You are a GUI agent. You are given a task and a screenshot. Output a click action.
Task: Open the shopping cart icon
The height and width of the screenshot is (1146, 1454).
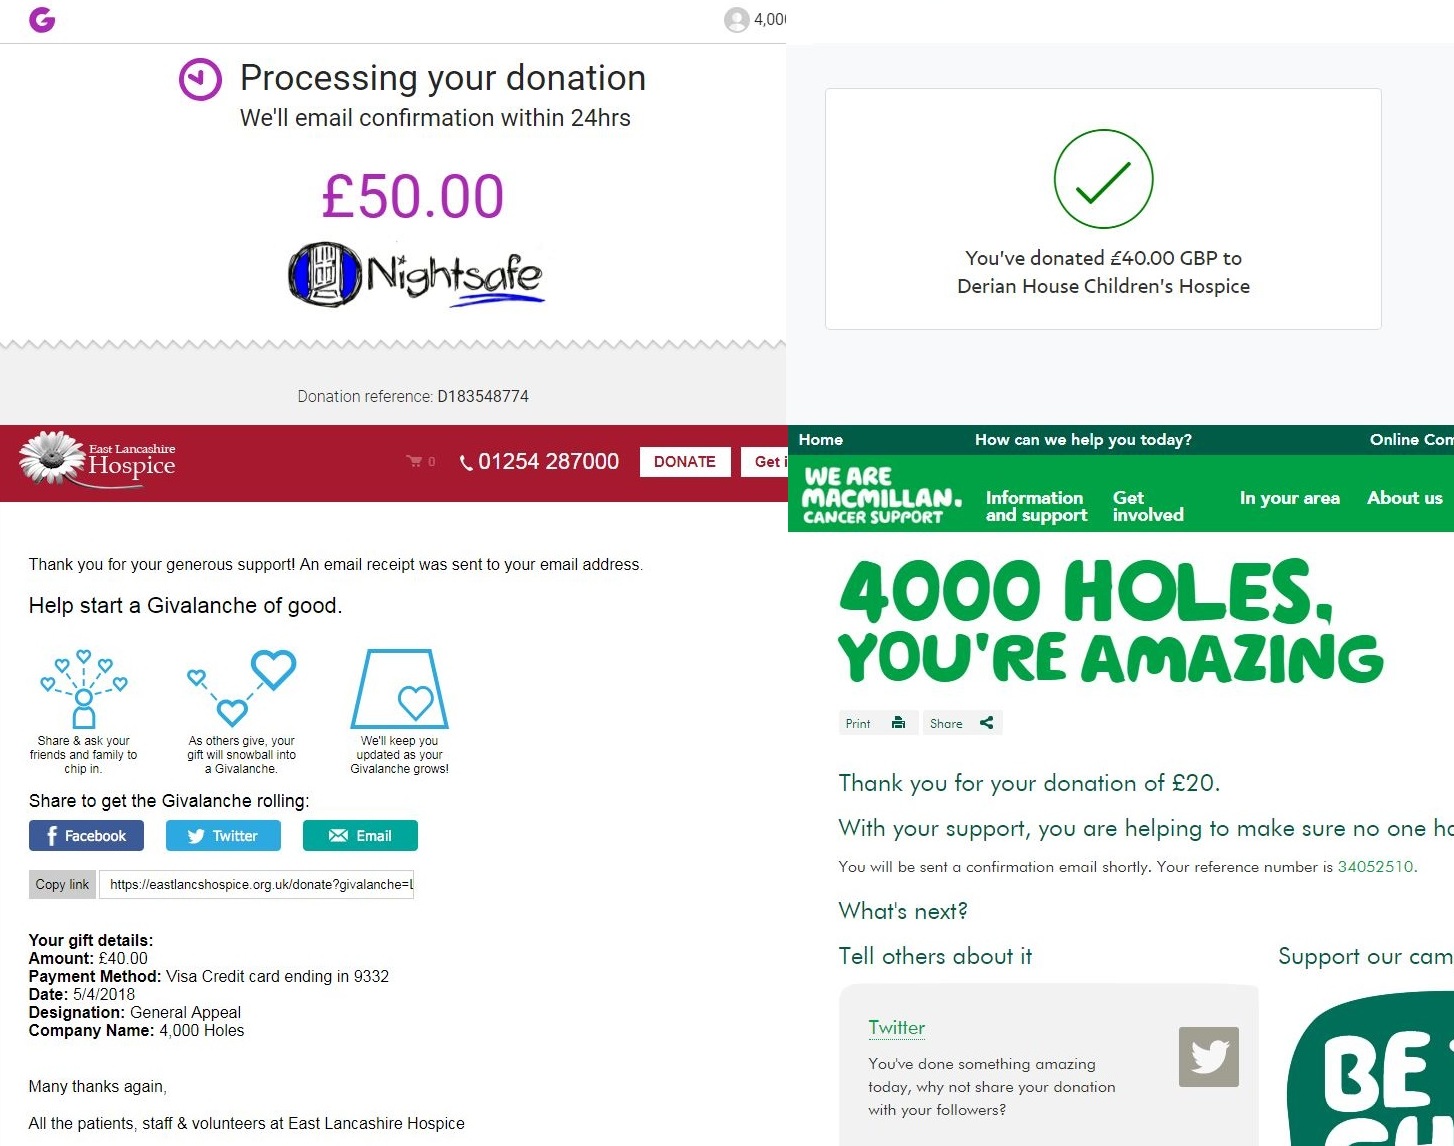tap(414, 461)
